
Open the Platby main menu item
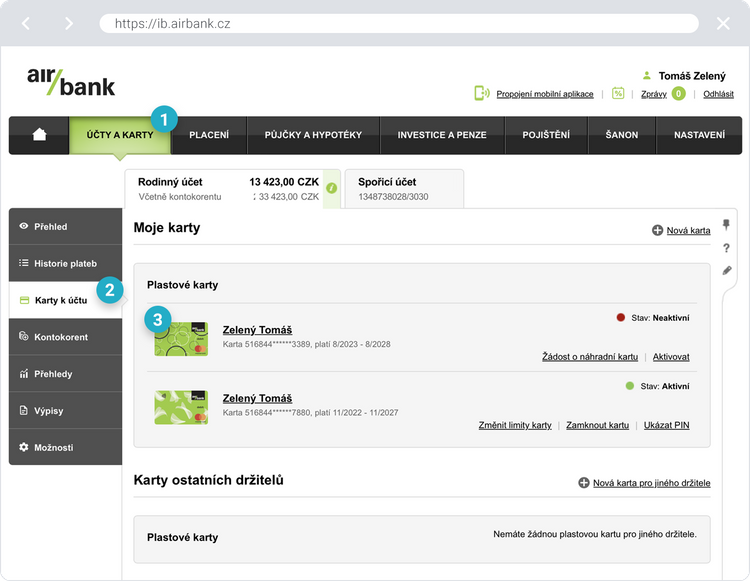tap(209, 135)
